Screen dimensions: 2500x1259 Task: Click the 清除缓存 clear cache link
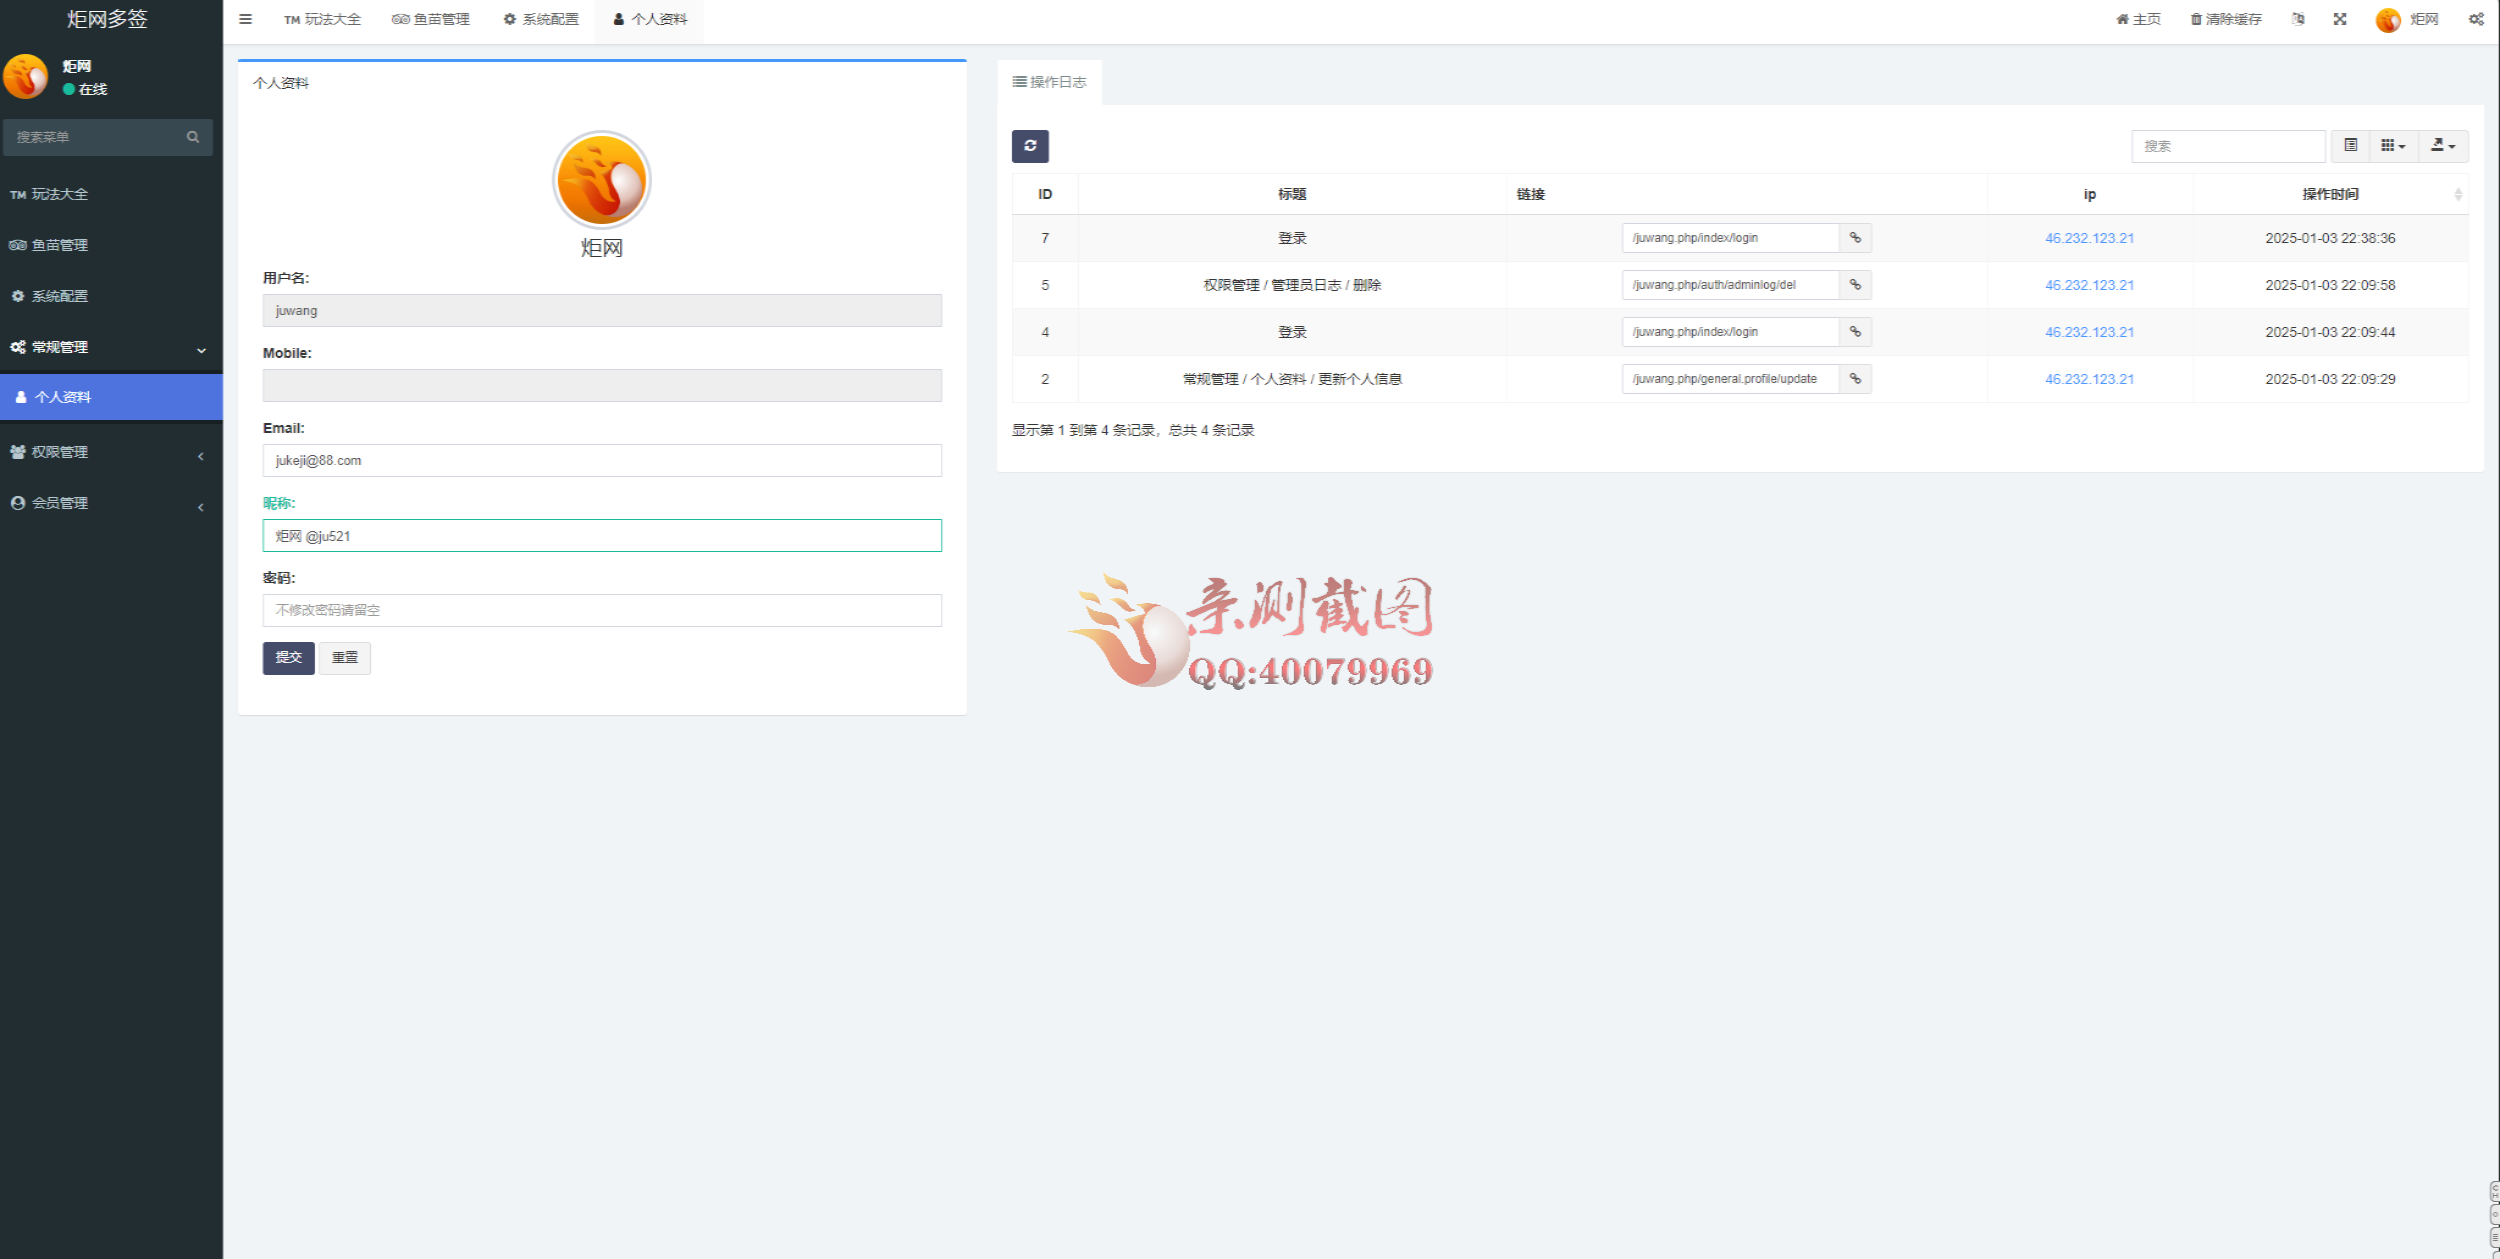point(2226,19)
